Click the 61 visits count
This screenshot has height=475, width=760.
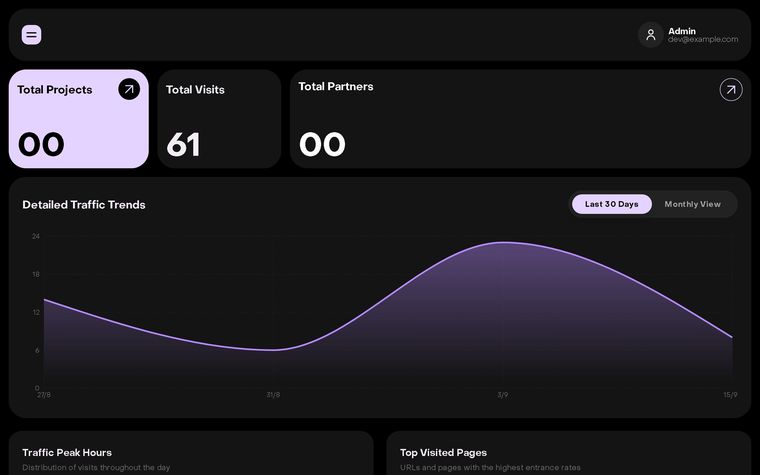pos(183,144)
